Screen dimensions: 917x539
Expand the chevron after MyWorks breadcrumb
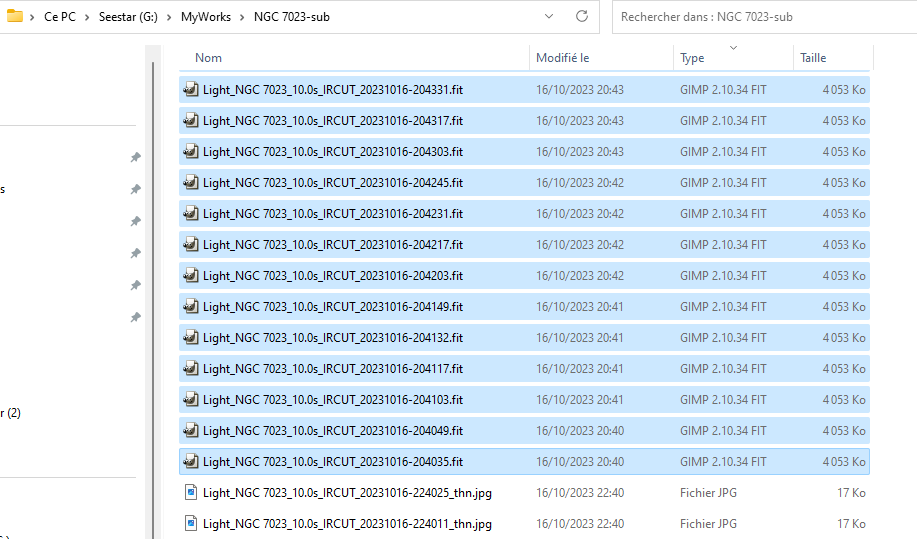coord(243,17)
